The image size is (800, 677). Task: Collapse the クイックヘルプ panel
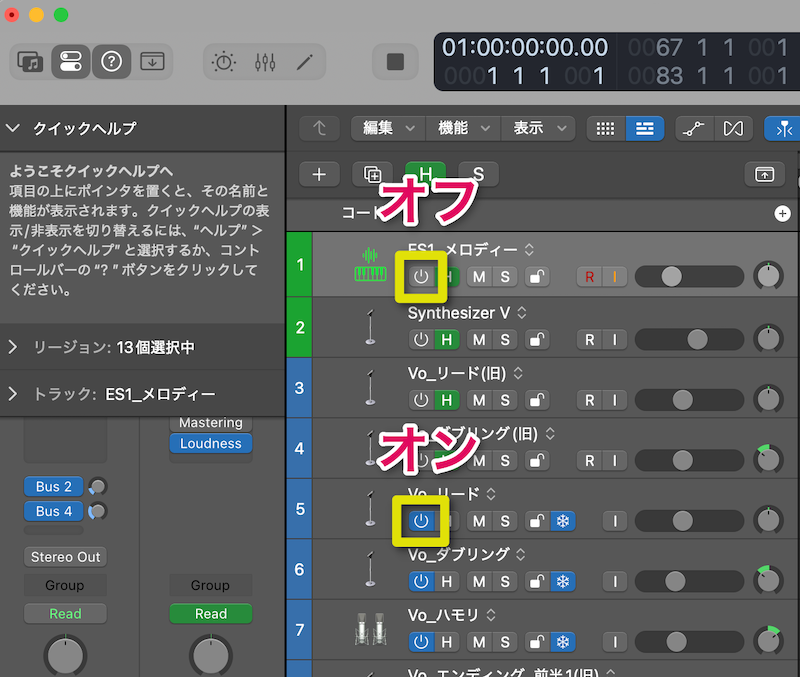[14, 128]
